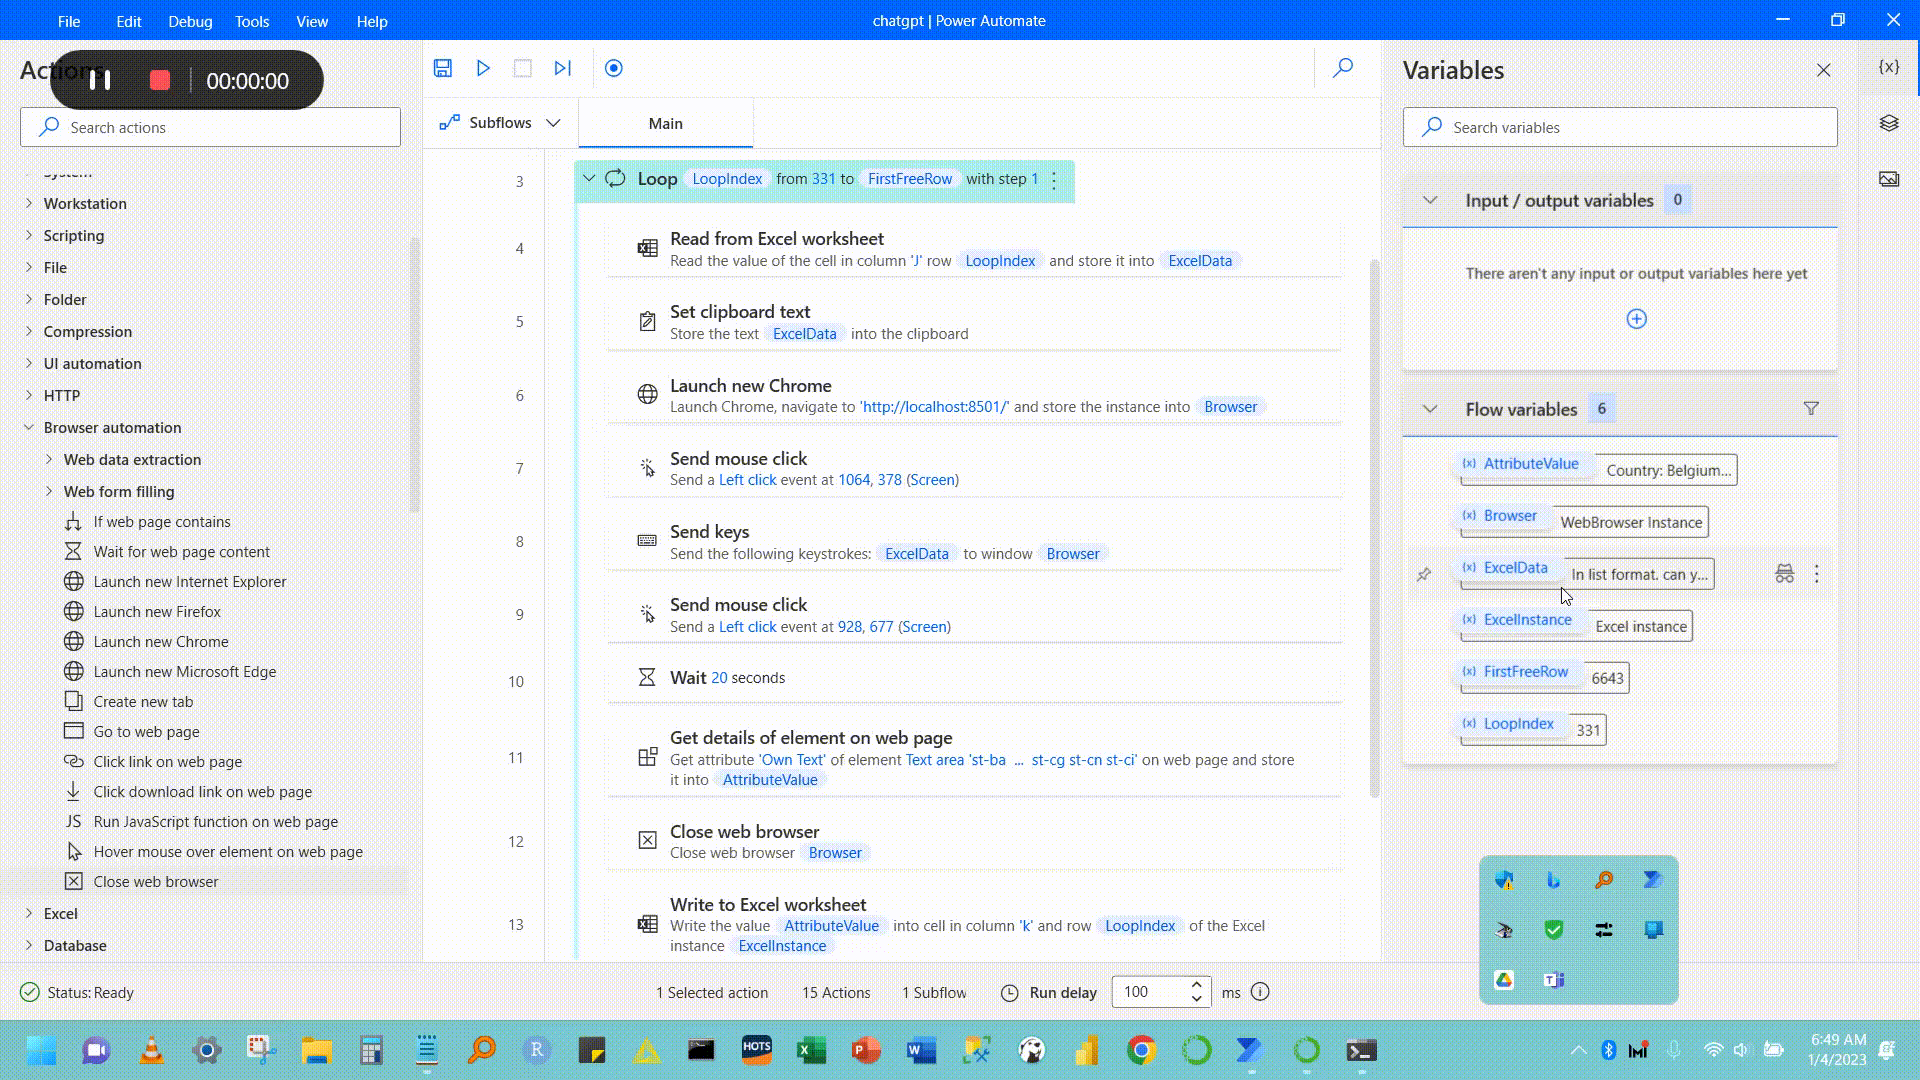The image size is (1920, 1080).
Task: Click the FirstFreeRow variable in the Loop action
Action: coord(910,179)
